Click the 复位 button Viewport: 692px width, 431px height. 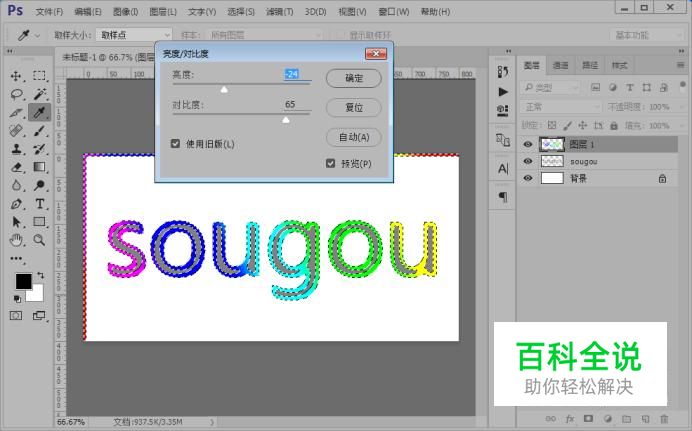(354, 108)
